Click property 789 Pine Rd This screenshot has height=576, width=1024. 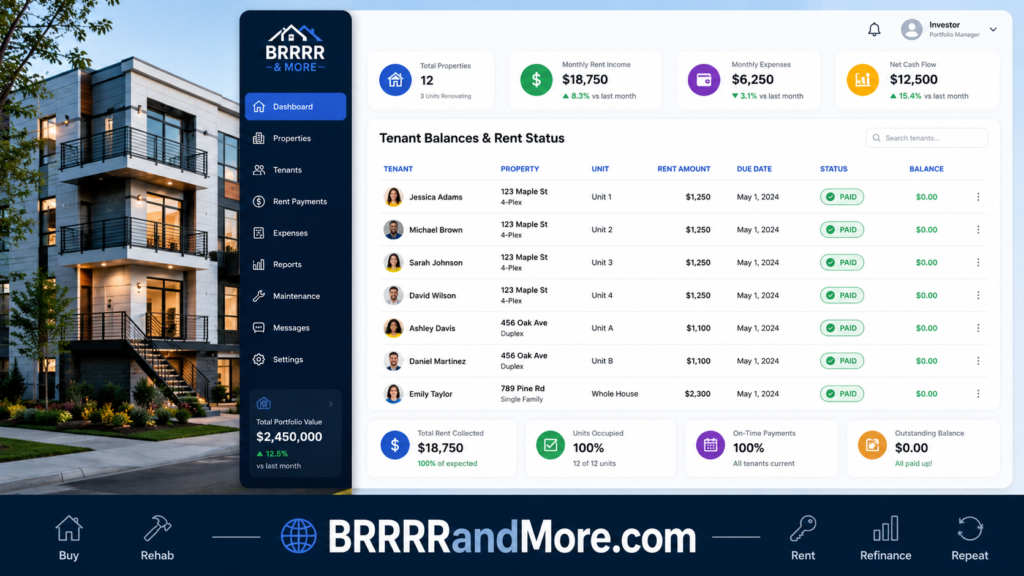pos(522,389)
